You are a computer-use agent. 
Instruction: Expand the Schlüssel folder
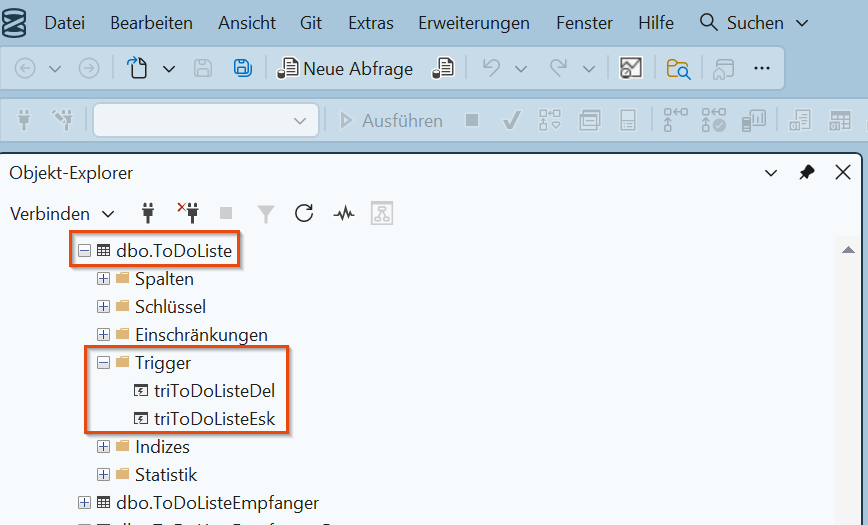[x=103, y=306]
